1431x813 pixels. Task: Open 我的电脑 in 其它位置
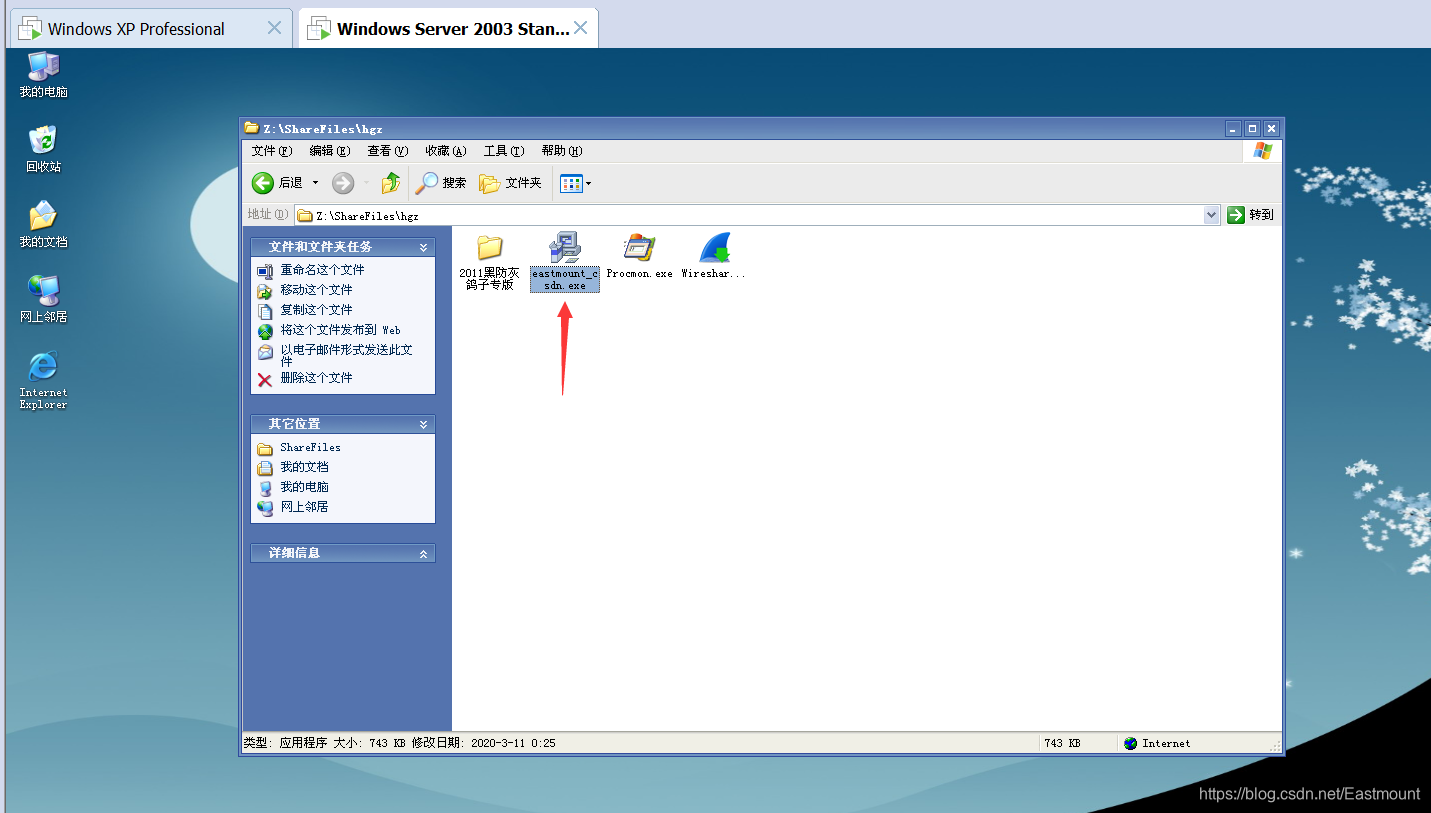coord(304,487)
